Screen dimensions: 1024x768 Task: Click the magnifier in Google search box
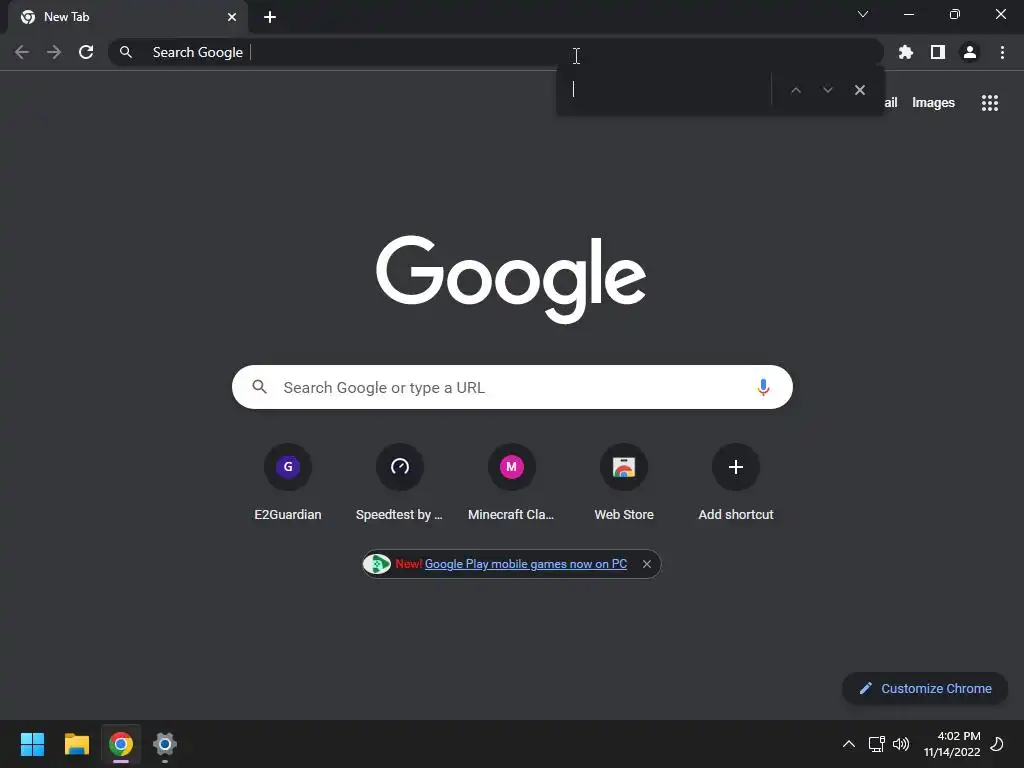point(259,387)
